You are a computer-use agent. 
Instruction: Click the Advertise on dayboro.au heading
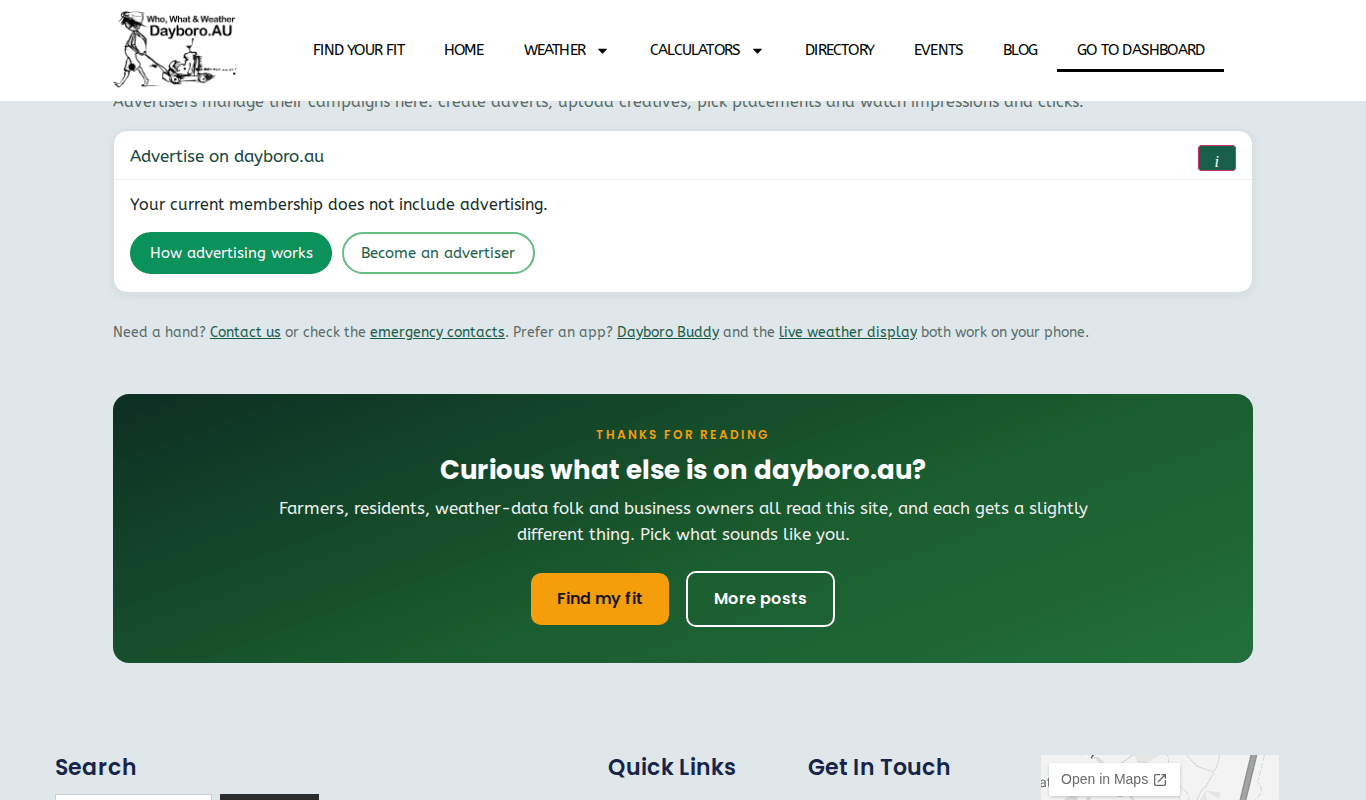tap(227, 156)
